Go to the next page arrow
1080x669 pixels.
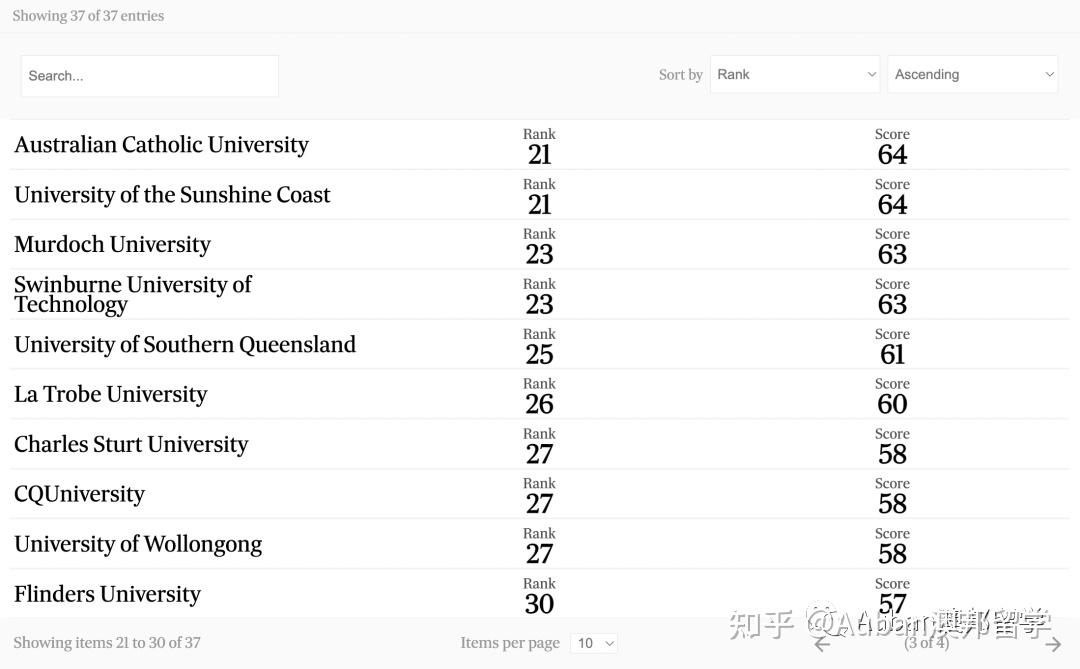tap(1052, 644)
